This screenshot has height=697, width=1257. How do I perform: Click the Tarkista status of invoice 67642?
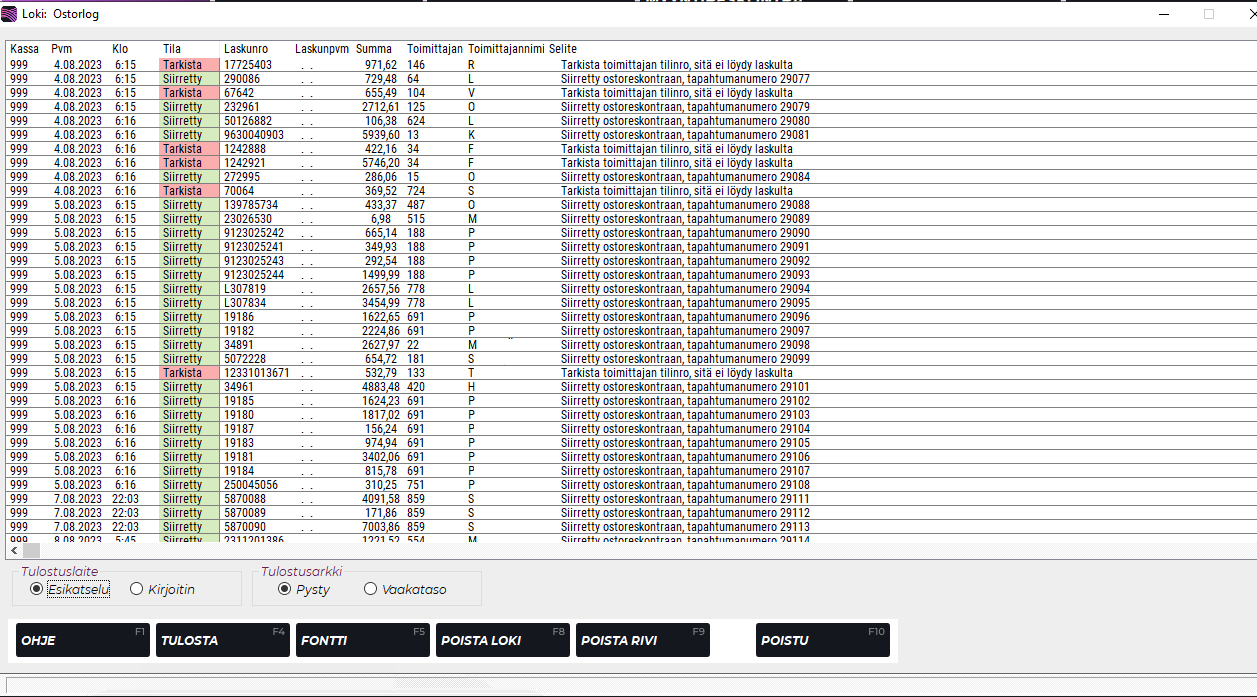pyautogui.click(x=187, y=93)
